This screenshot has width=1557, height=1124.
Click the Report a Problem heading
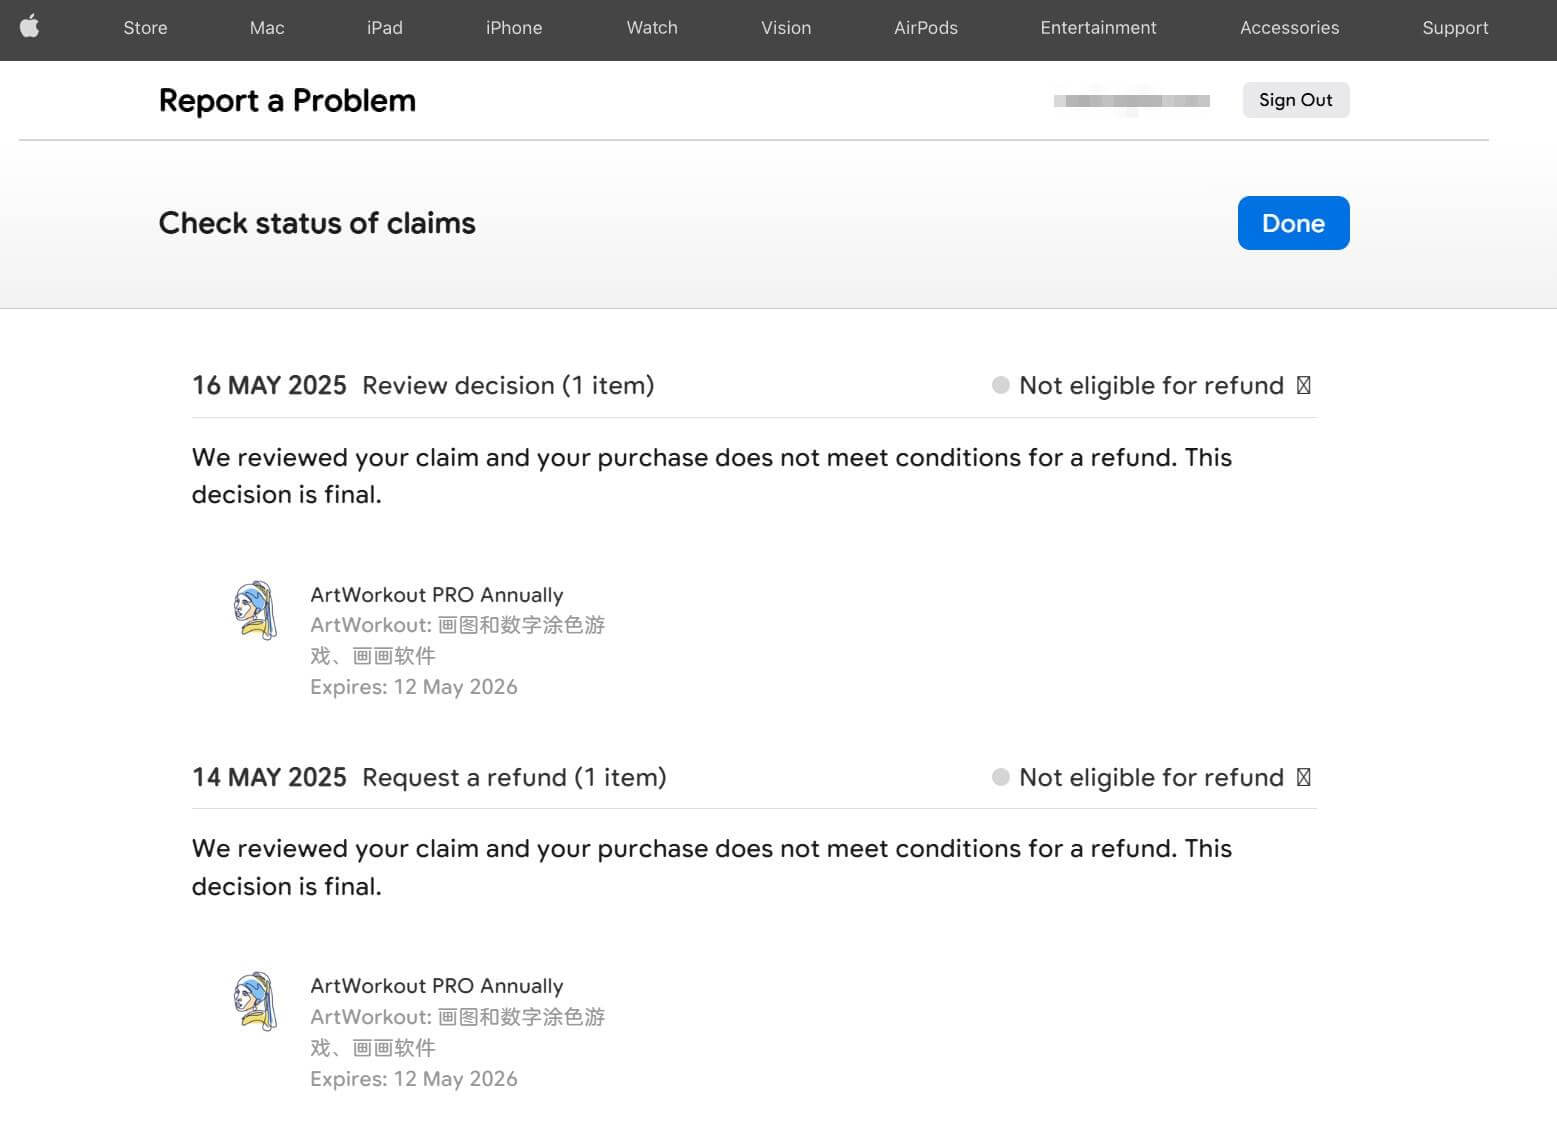(x=287, y=101)
